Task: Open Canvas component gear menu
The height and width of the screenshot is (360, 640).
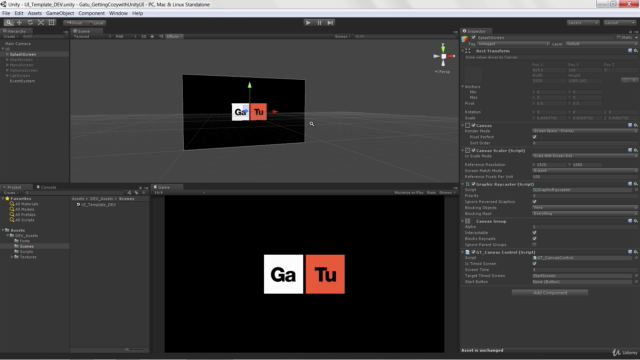Action: [x=636, y=125]
